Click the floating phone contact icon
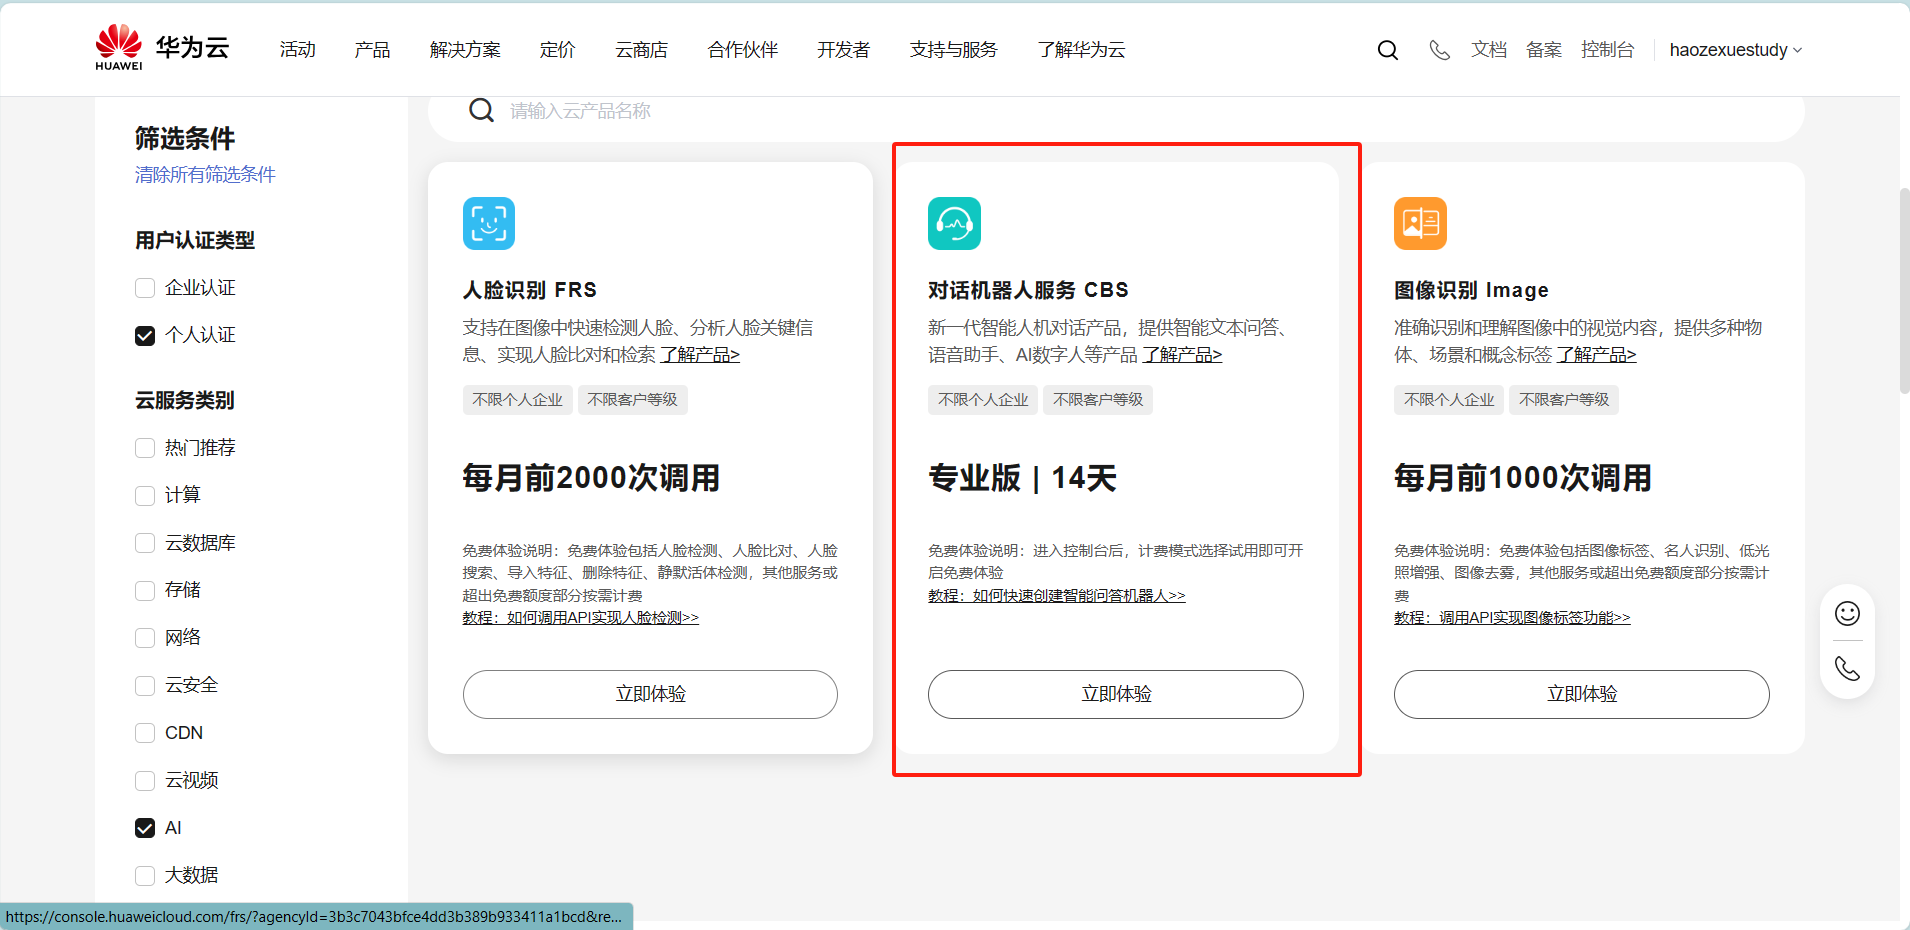This screenshot has width=1910, height=930. click(1847, 668)
